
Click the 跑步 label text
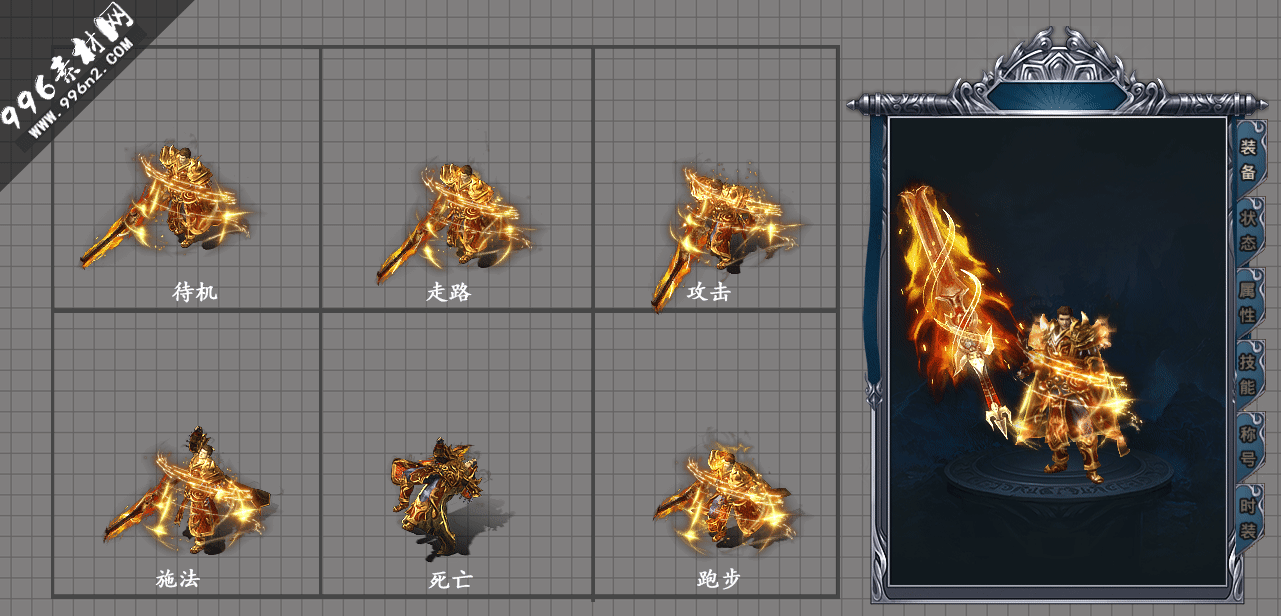[719, 579]
